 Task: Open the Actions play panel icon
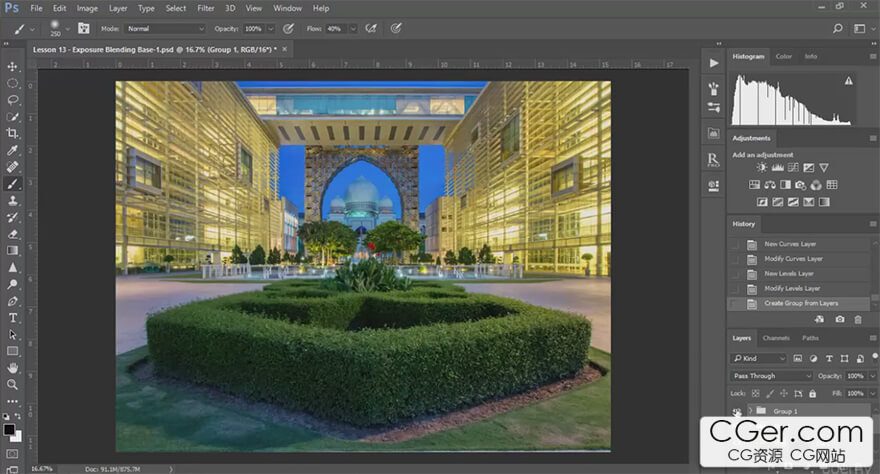(x=713, y=63)
